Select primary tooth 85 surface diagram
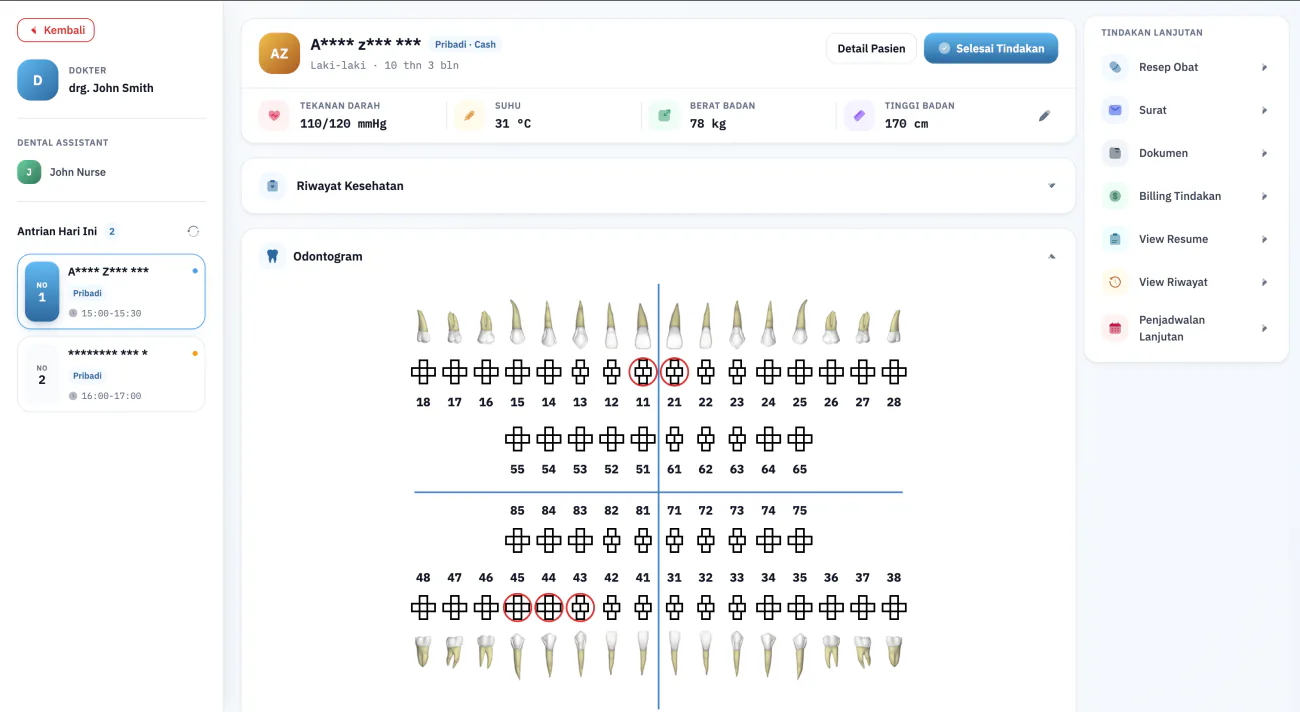Viewport: 1300px width, 712px height. (x=517, y=541)
